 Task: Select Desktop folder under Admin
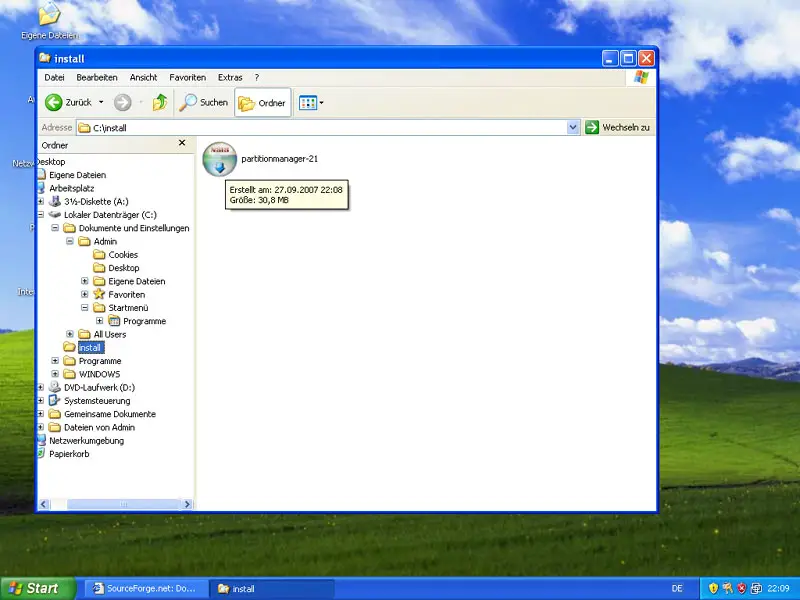123,268
